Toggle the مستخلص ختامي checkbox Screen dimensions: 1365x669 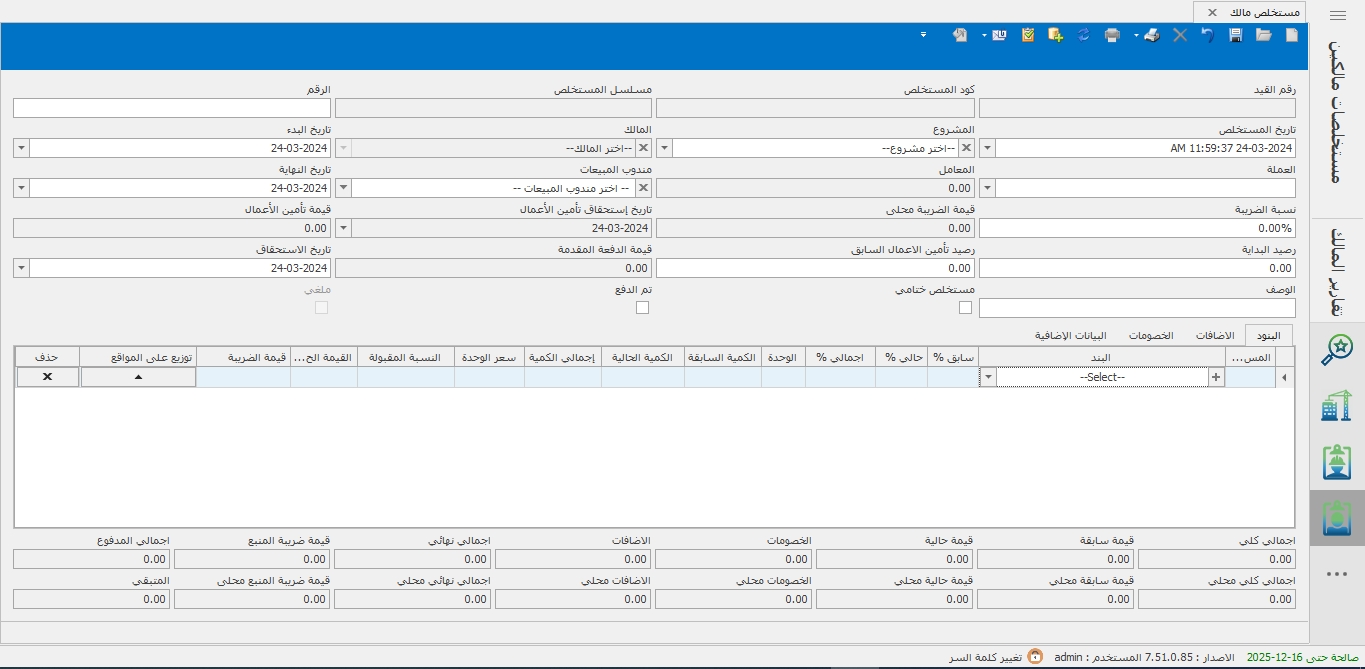point(965,308)
